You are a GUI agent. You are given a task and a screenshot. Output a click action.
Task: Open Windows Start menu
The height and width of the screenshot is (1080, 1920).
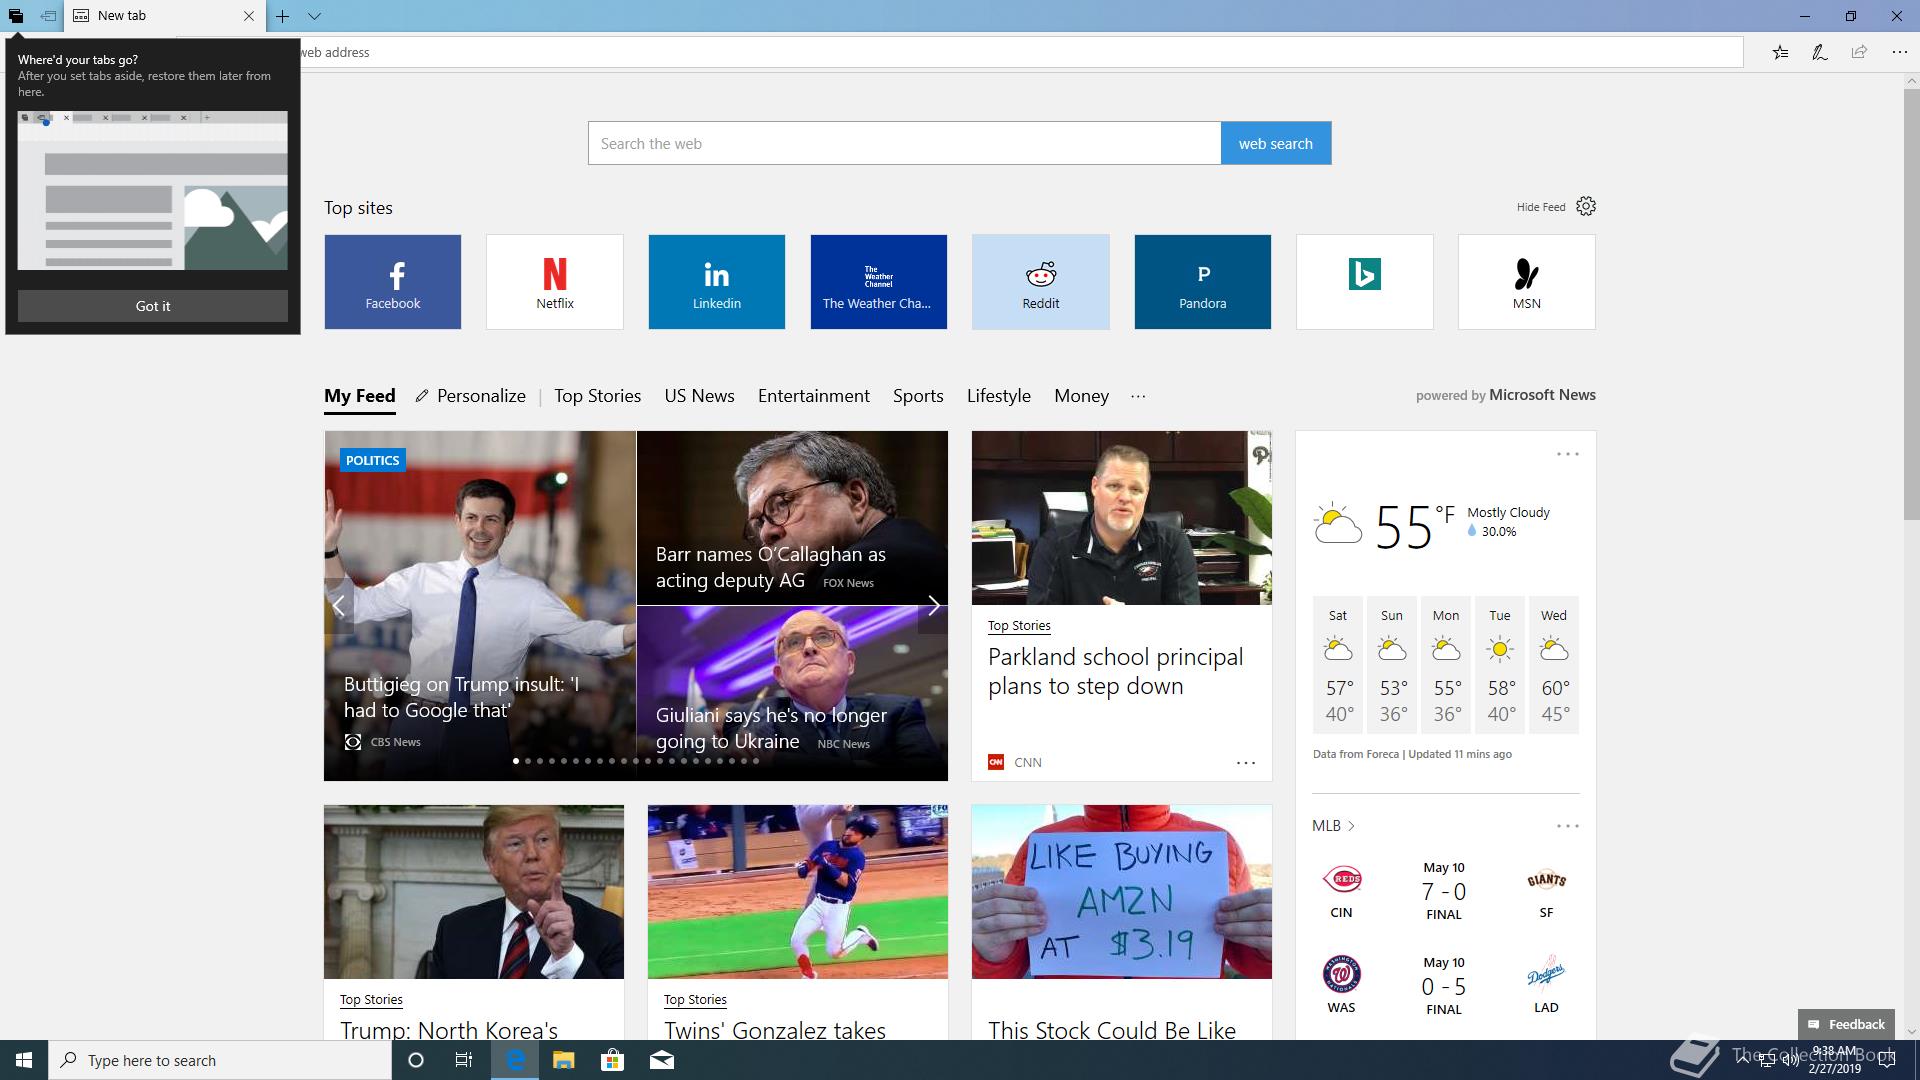point(24,1060)
